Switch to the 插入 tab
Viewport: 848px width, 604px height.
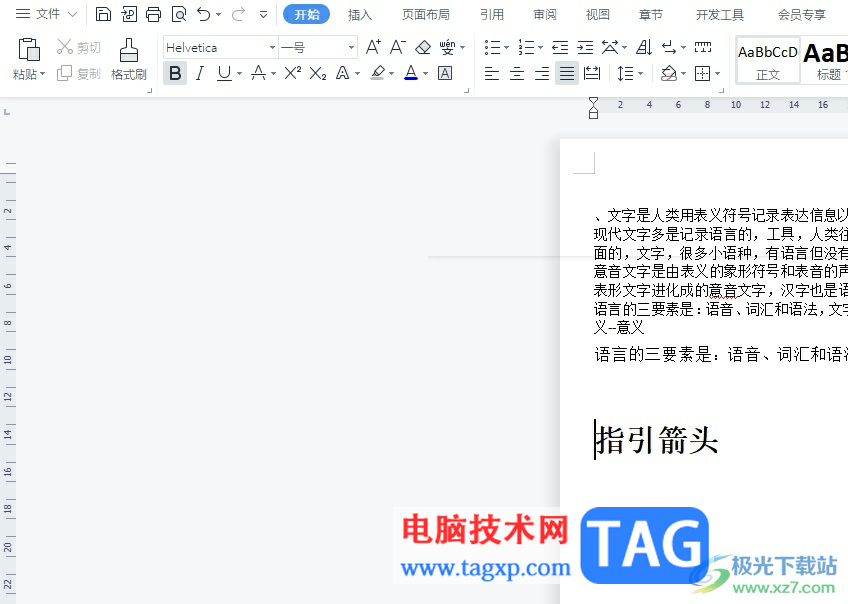coord(360,15)
